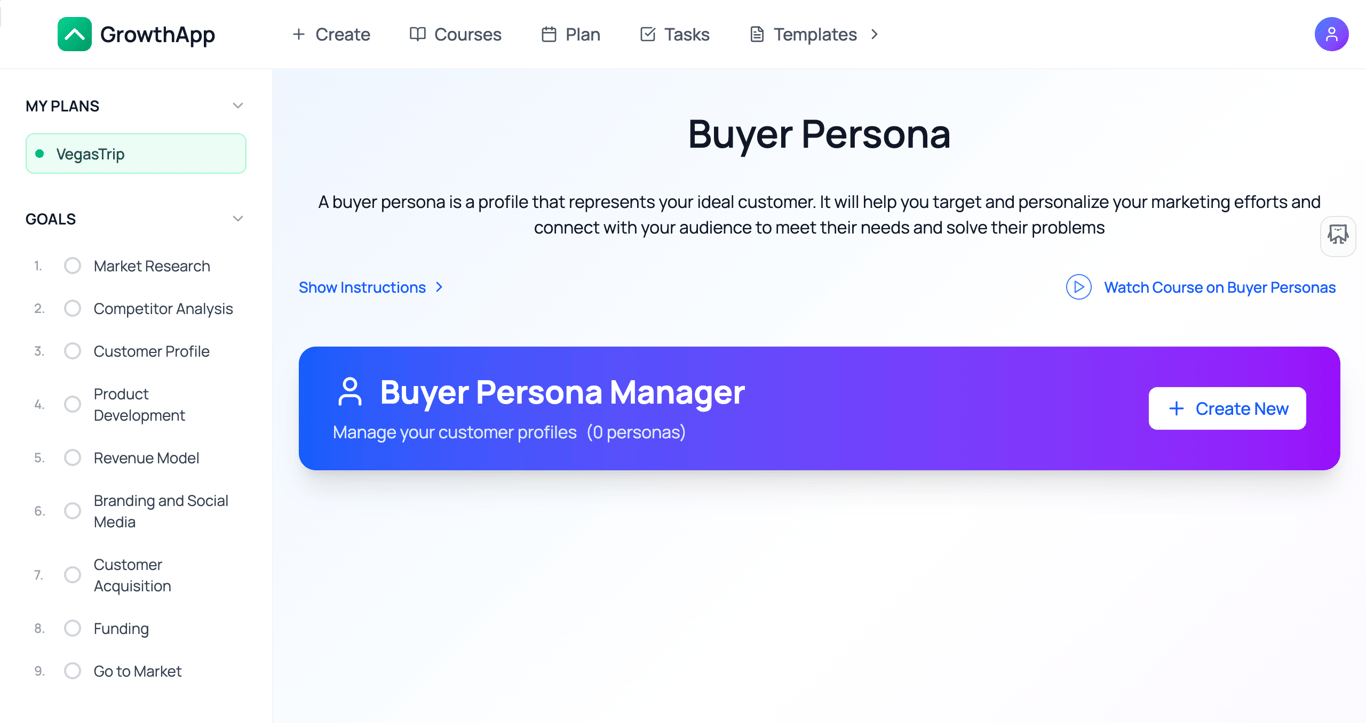
Task: Open the Customer Acquisition goal
Action: [x=132, y=575]
